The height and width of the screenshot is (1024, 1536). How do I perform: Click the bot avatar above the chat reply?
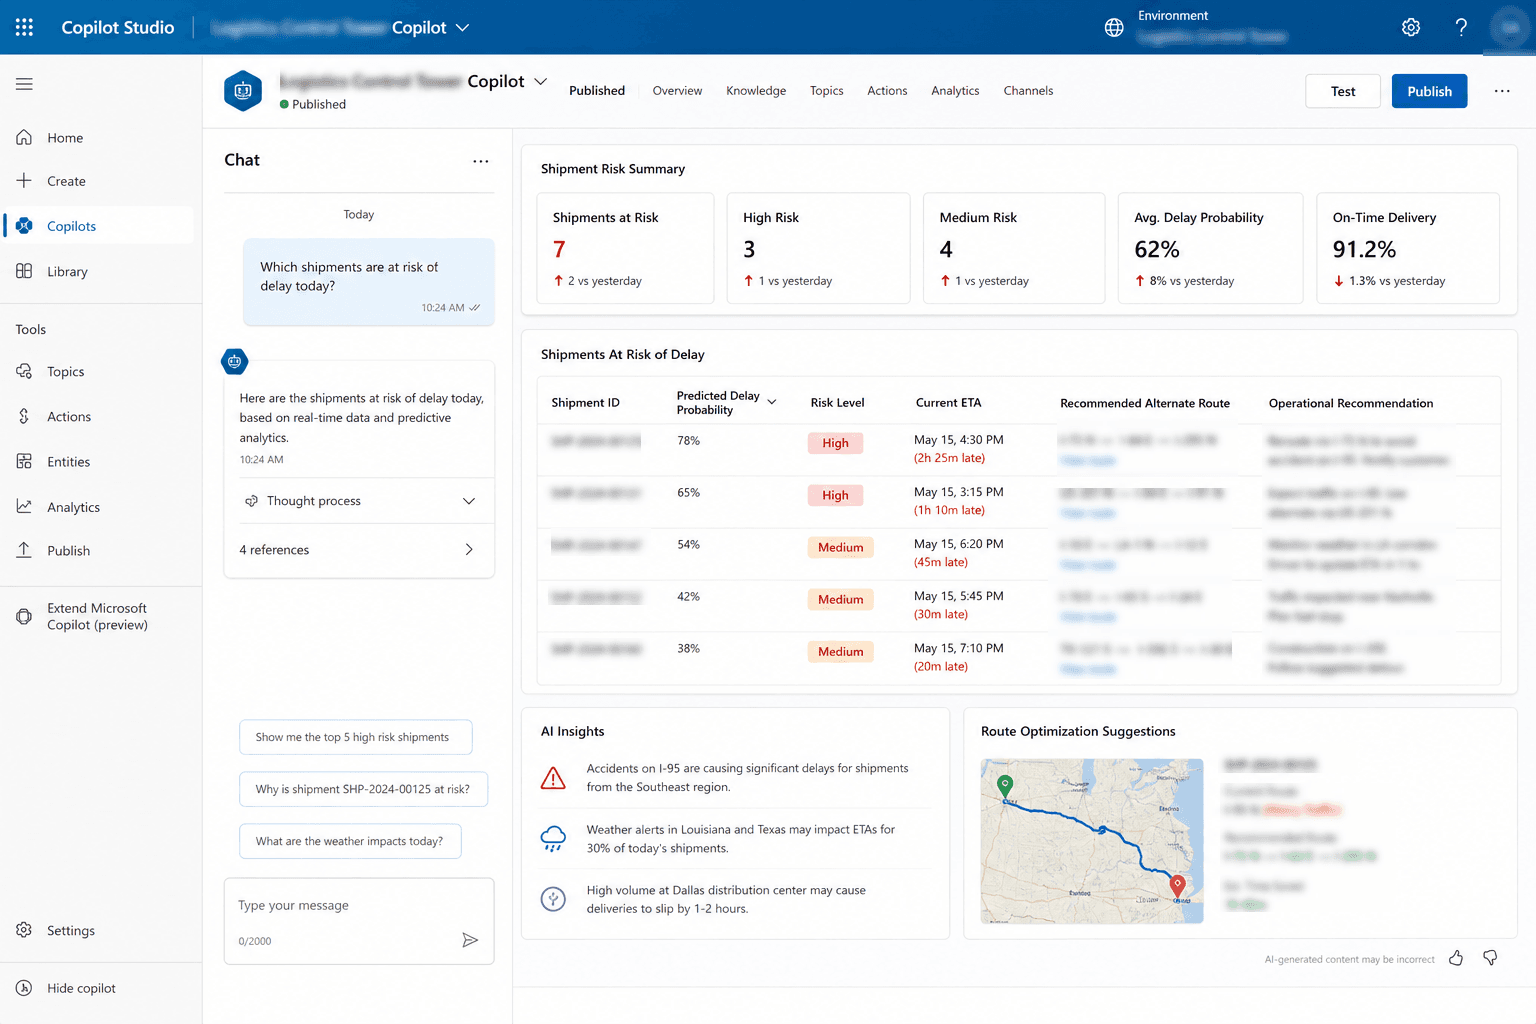[x=235, y=361]
